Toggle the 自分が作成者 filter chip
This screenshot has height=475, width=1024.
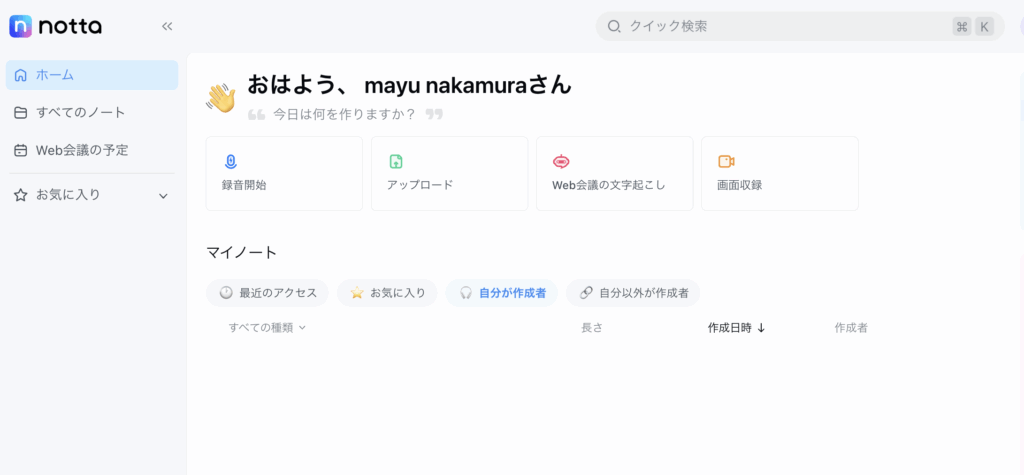coord(502,293)
